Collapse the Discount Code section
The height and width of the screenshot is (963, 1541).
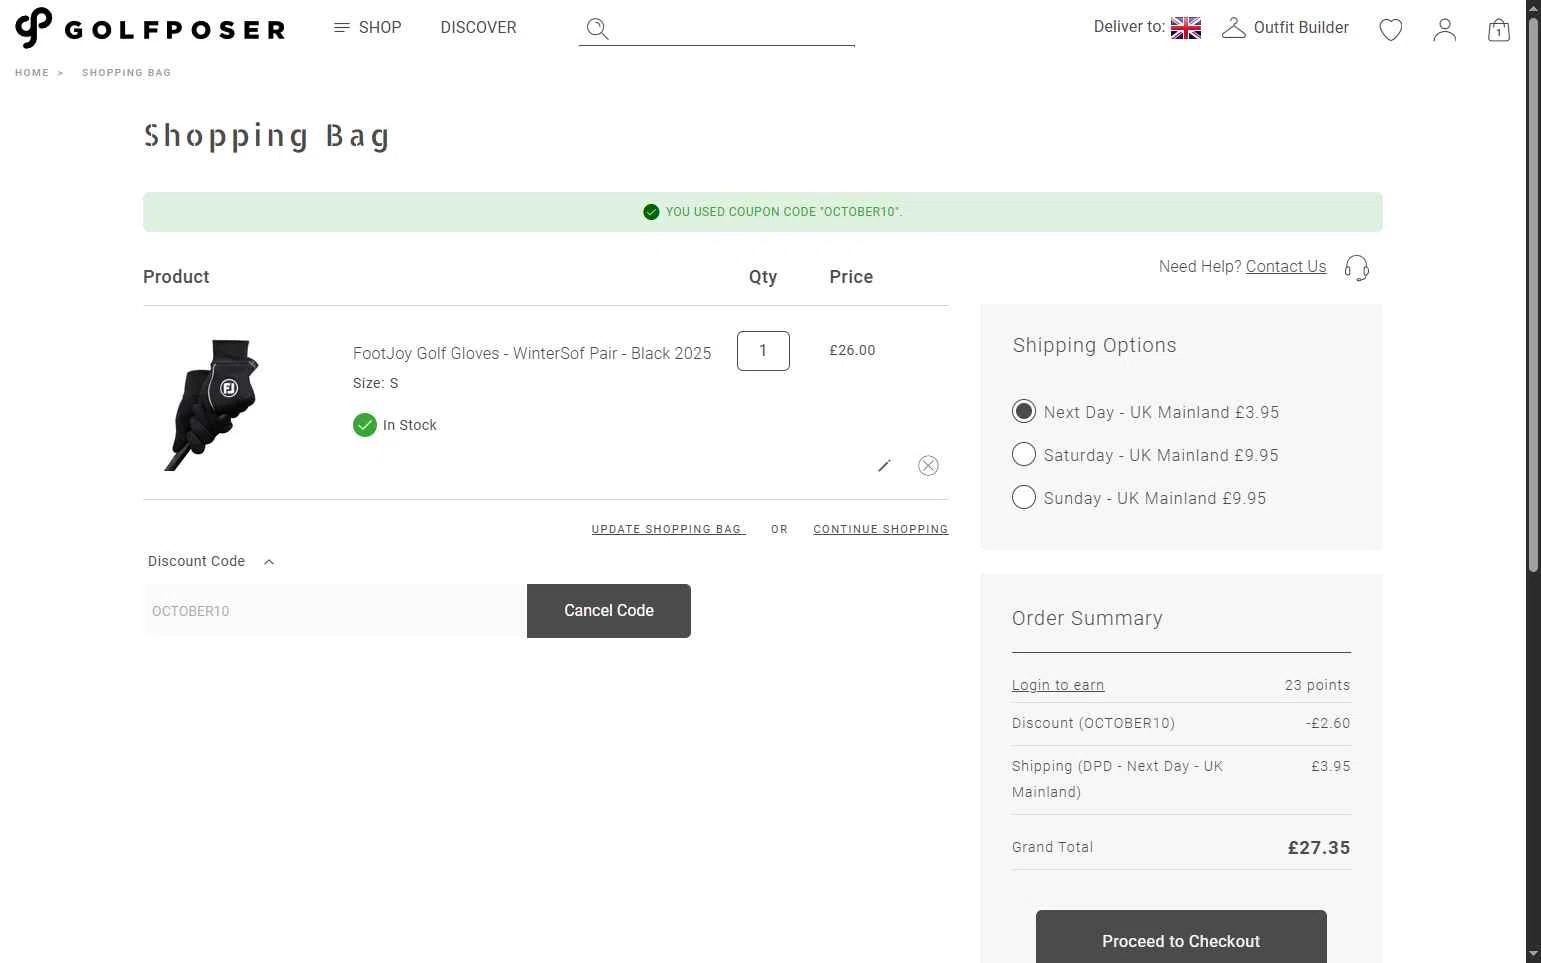(211, 562)
